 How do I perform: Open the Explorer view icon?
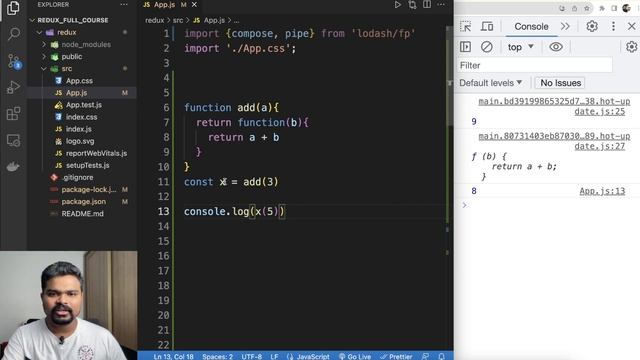point(13,8)
